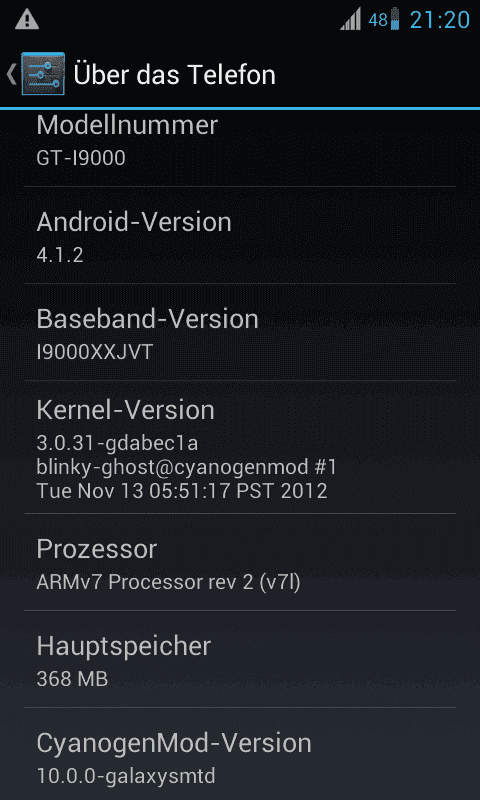The height and width of the screenshot is (800, 480).
Task: Tap the I9000XXJVT baseband value
Action: pyautogui.click(x=95, y=352)
